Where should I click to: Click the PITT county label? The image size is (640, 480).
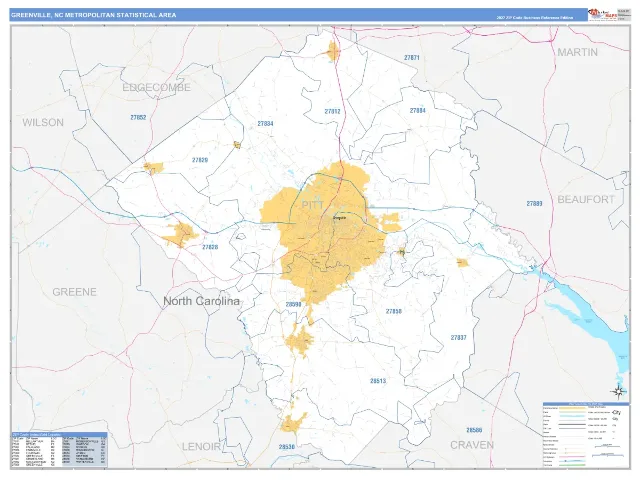click(x=313, y=205)
